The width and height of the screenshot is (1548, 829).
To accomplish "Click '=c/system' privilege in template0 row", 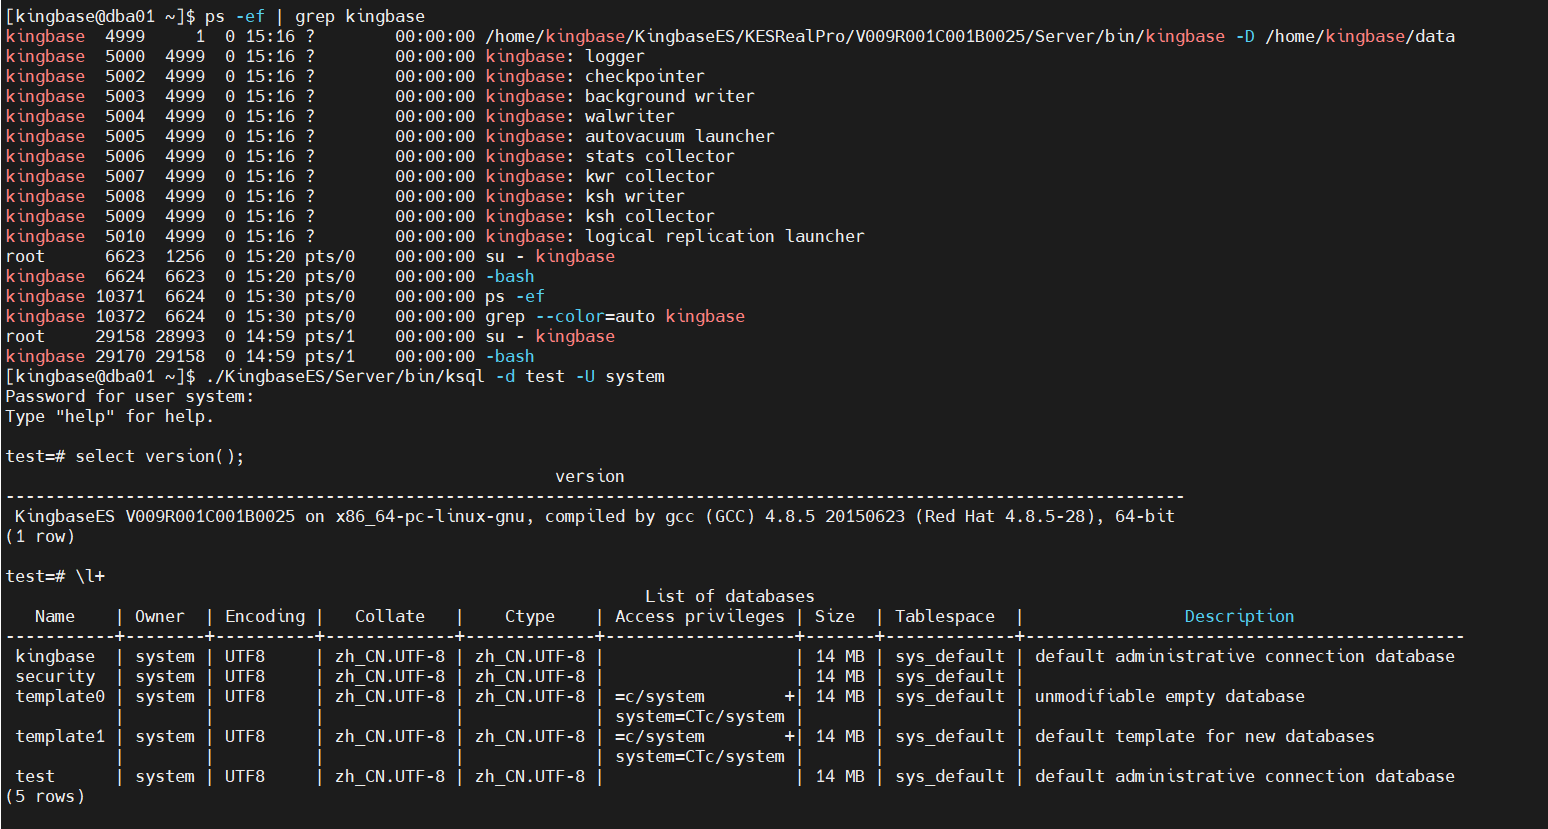I will (660, 696).
